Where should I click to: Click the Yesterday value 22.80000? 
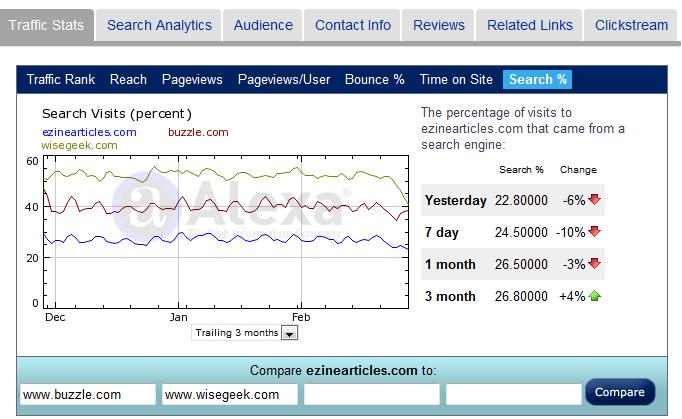[521, 200]
